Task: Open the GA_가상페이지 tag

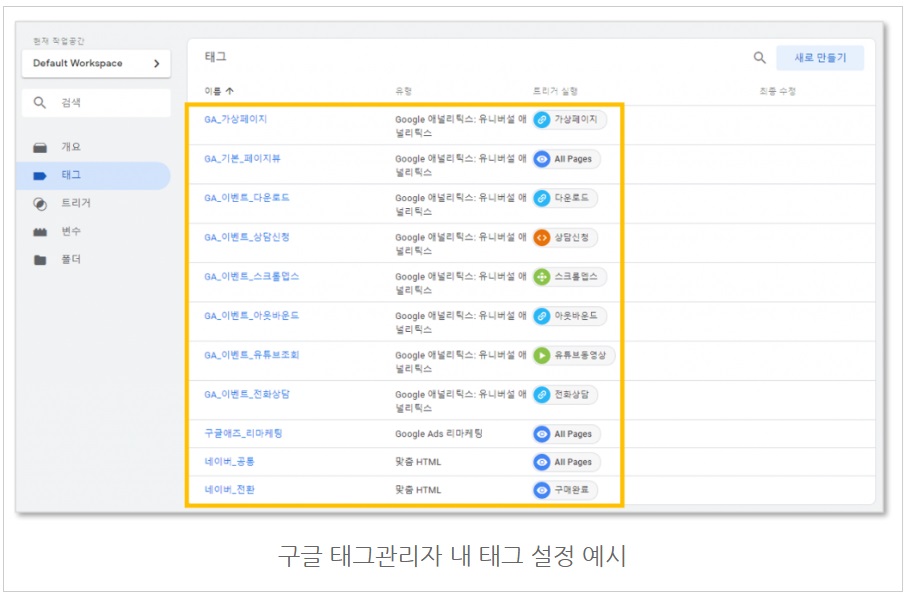Action: [235, 119]
